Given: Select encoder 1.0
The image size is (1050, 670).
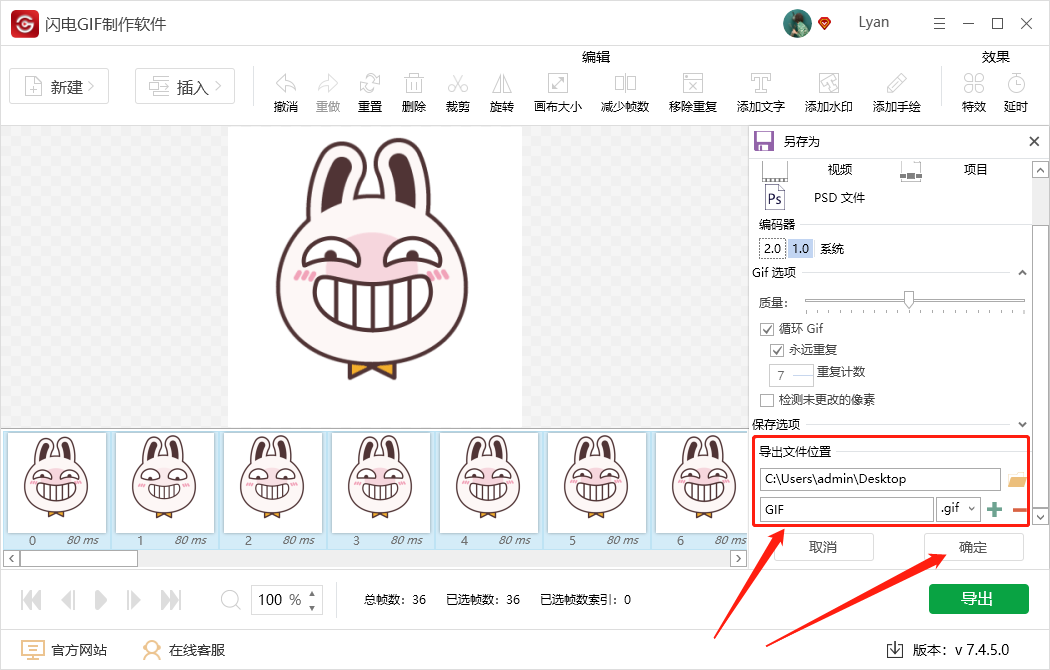Looking at the screenshot, I should 800,248.
